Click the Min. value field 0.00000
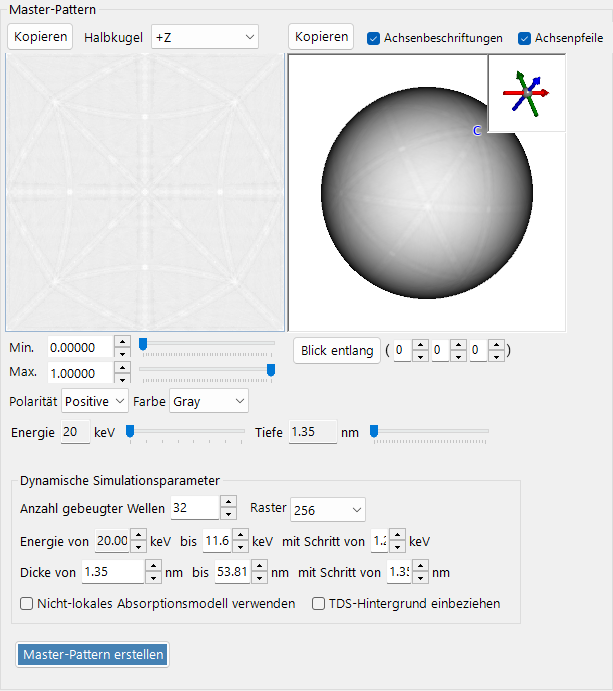The height and width of the screenshot is (691, 613). tap(81, 348)
